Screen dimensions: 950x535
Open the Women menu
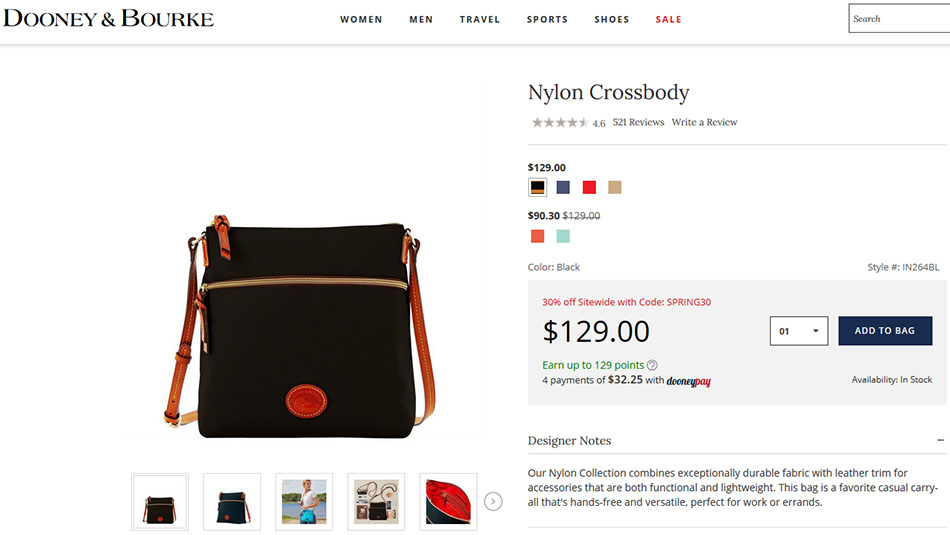(x=361, y=19)
